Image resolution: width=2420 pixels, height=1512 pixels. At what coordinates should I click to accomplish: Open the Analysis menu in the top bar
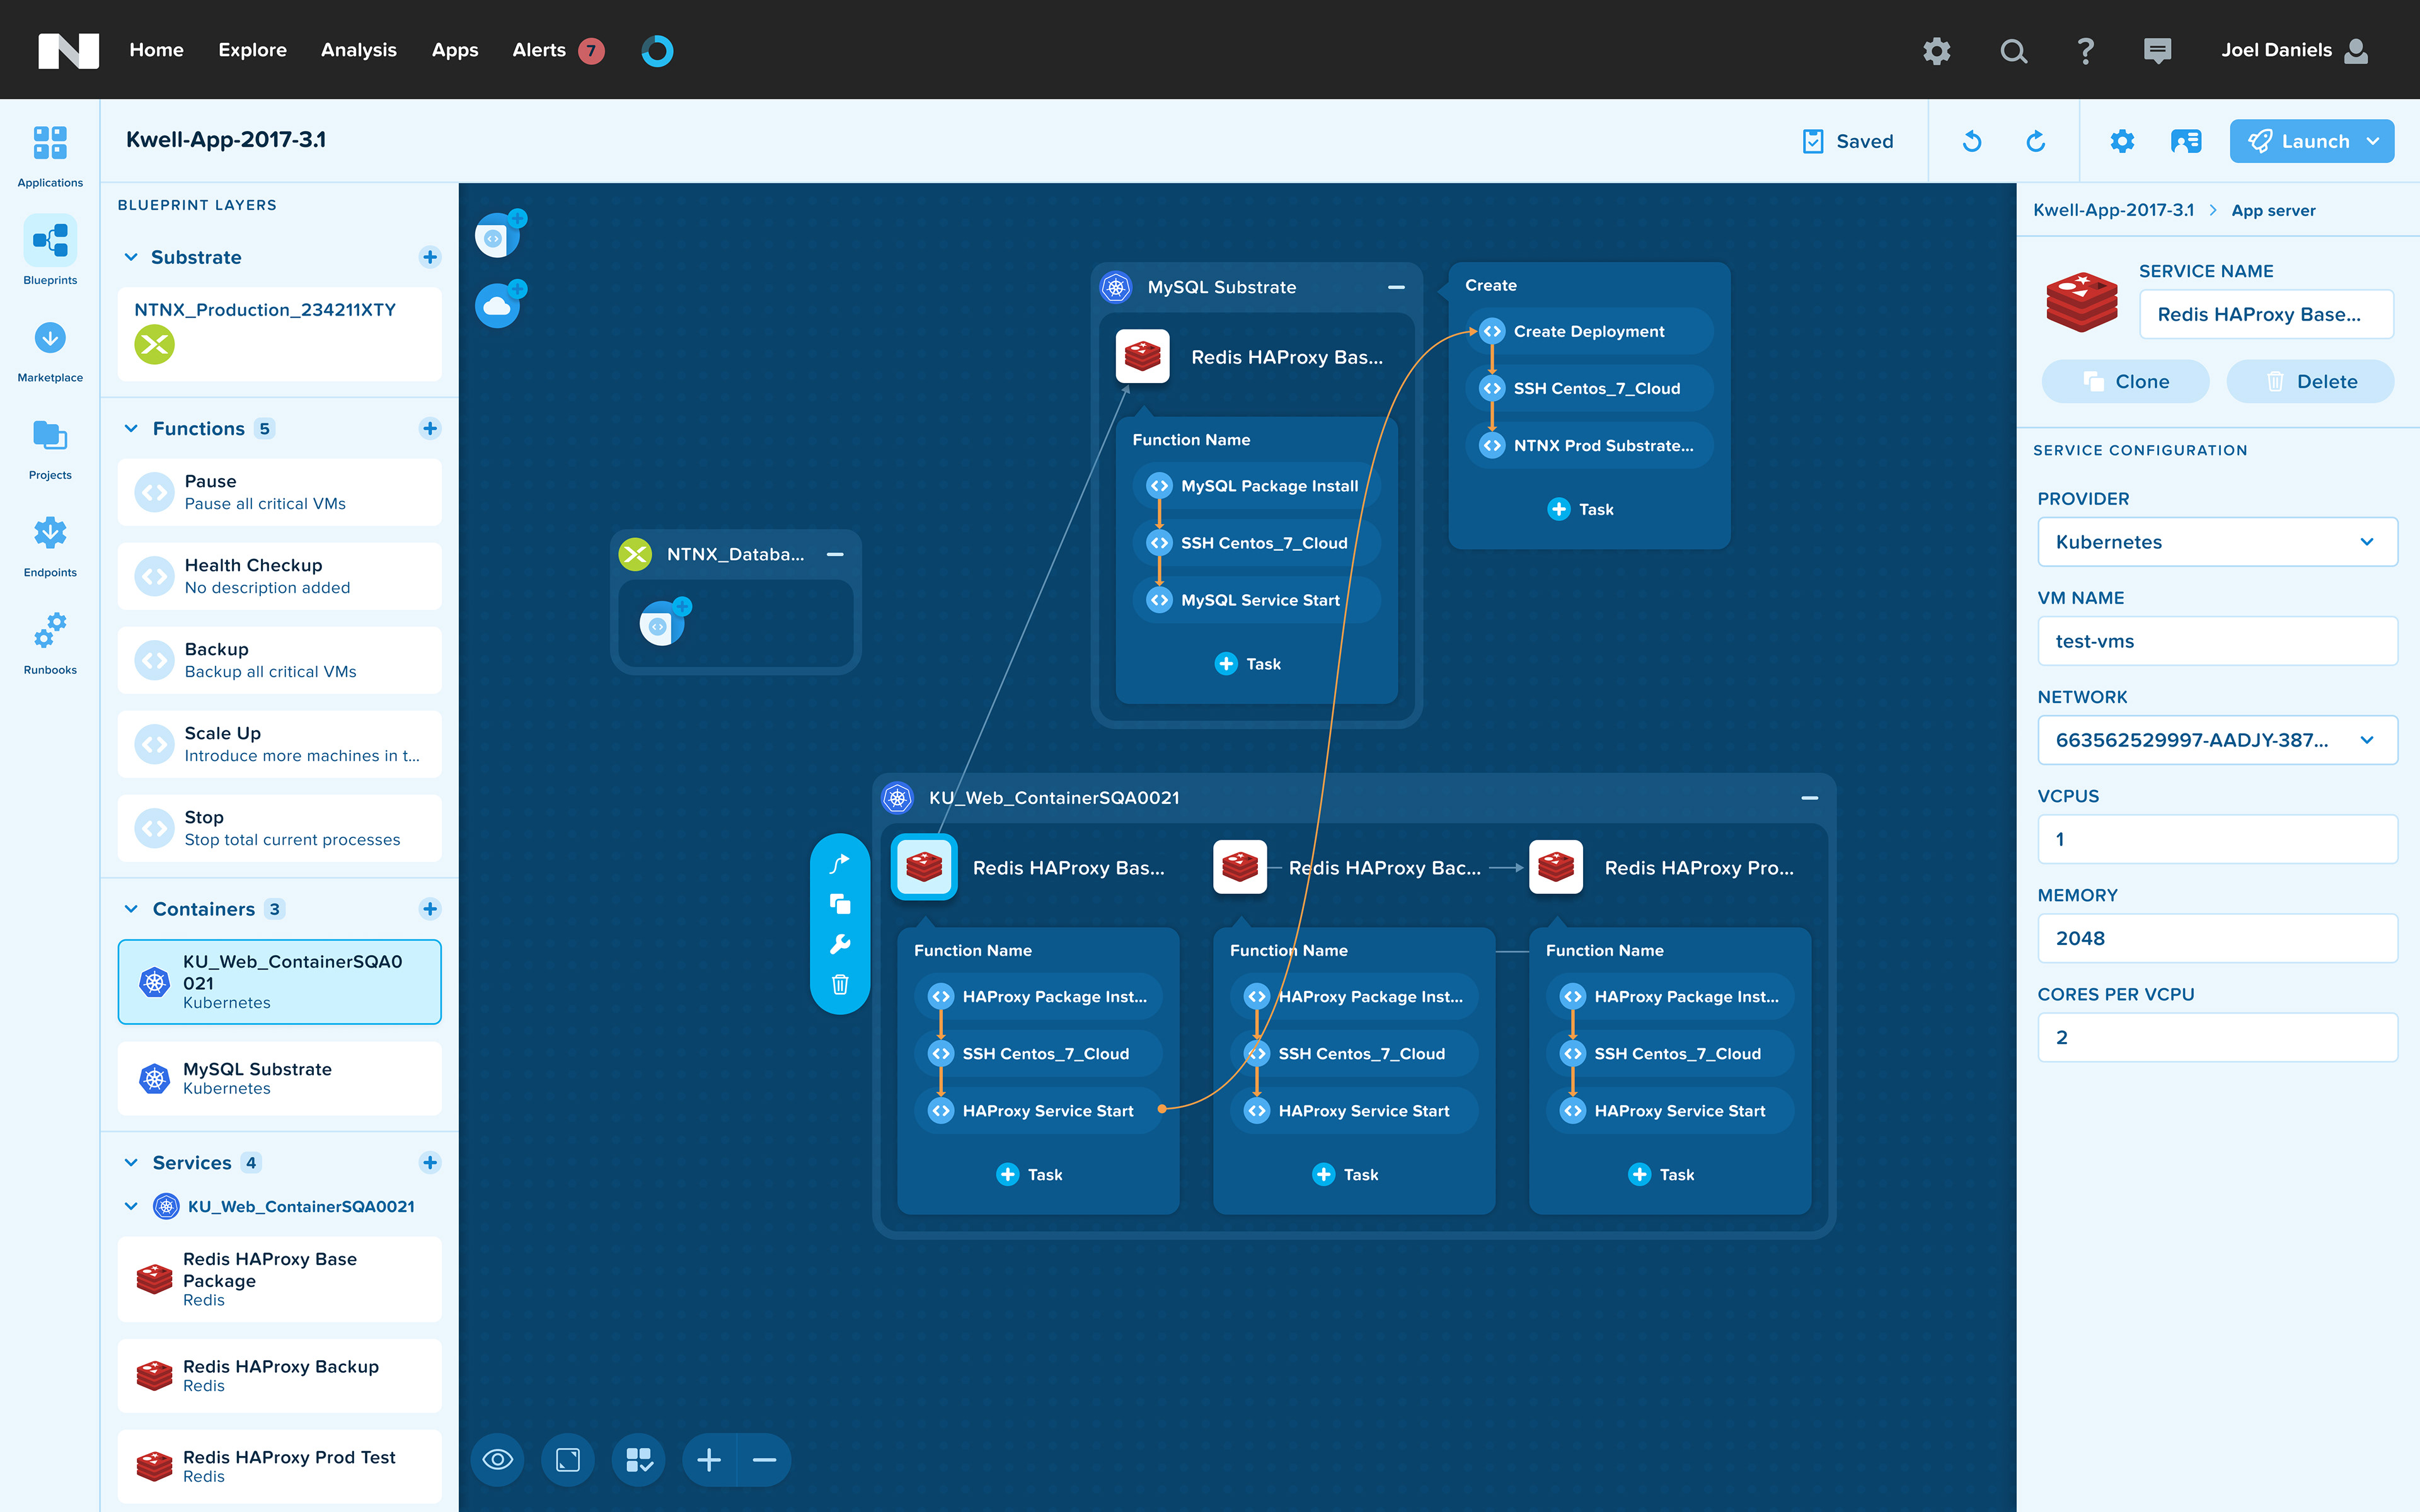(359, 50)
